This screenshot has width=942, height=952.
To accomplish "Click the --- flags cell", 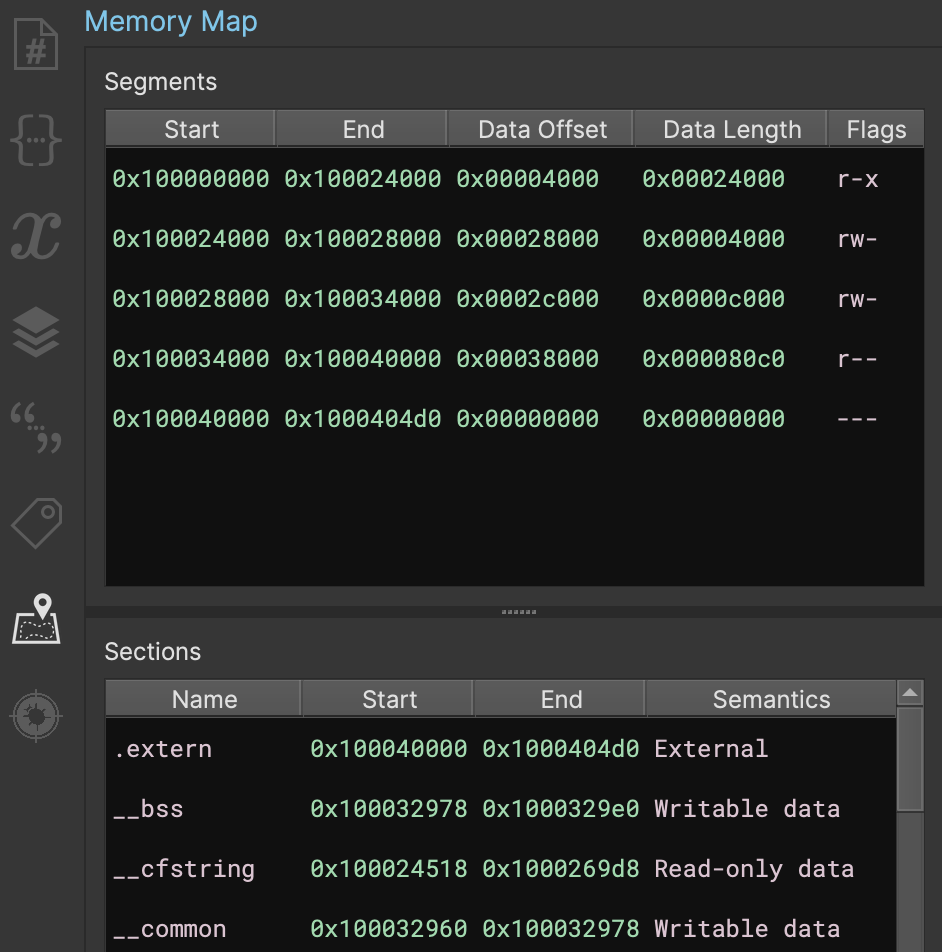I will (857, 420).
